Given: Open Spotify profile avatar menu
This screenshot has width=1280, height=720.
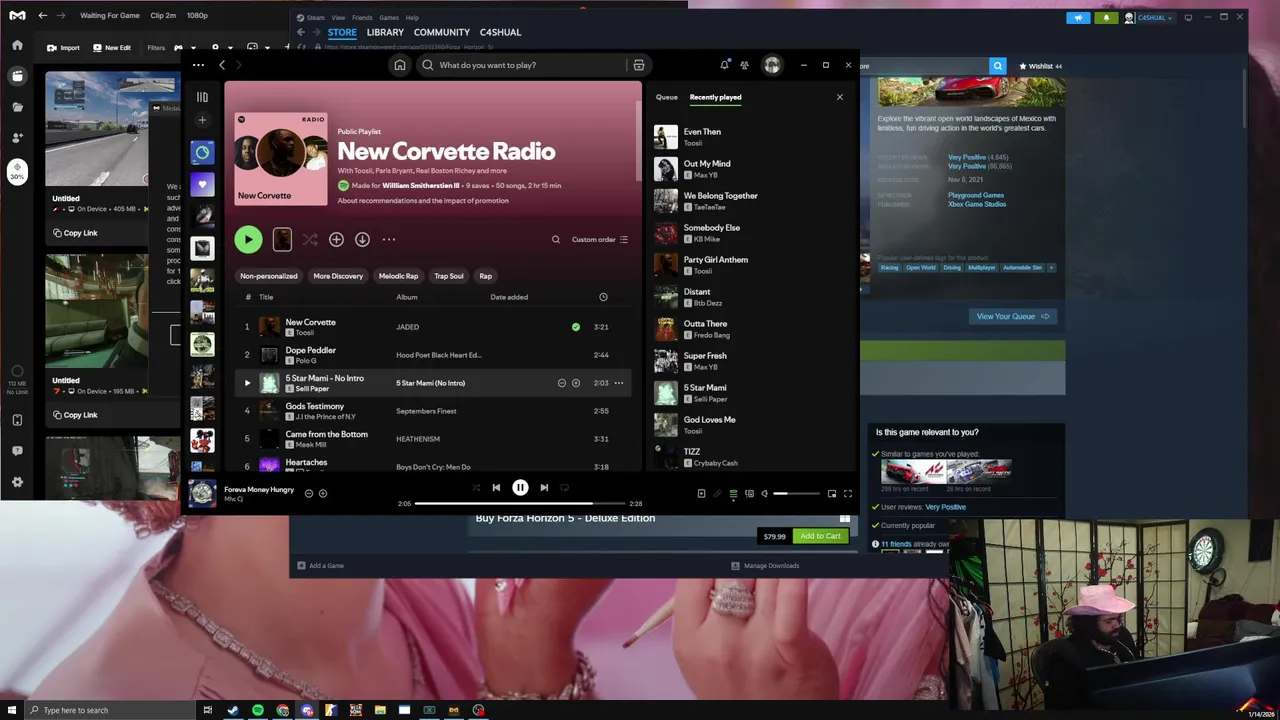Looking at the screenshot, I should 772,65.
